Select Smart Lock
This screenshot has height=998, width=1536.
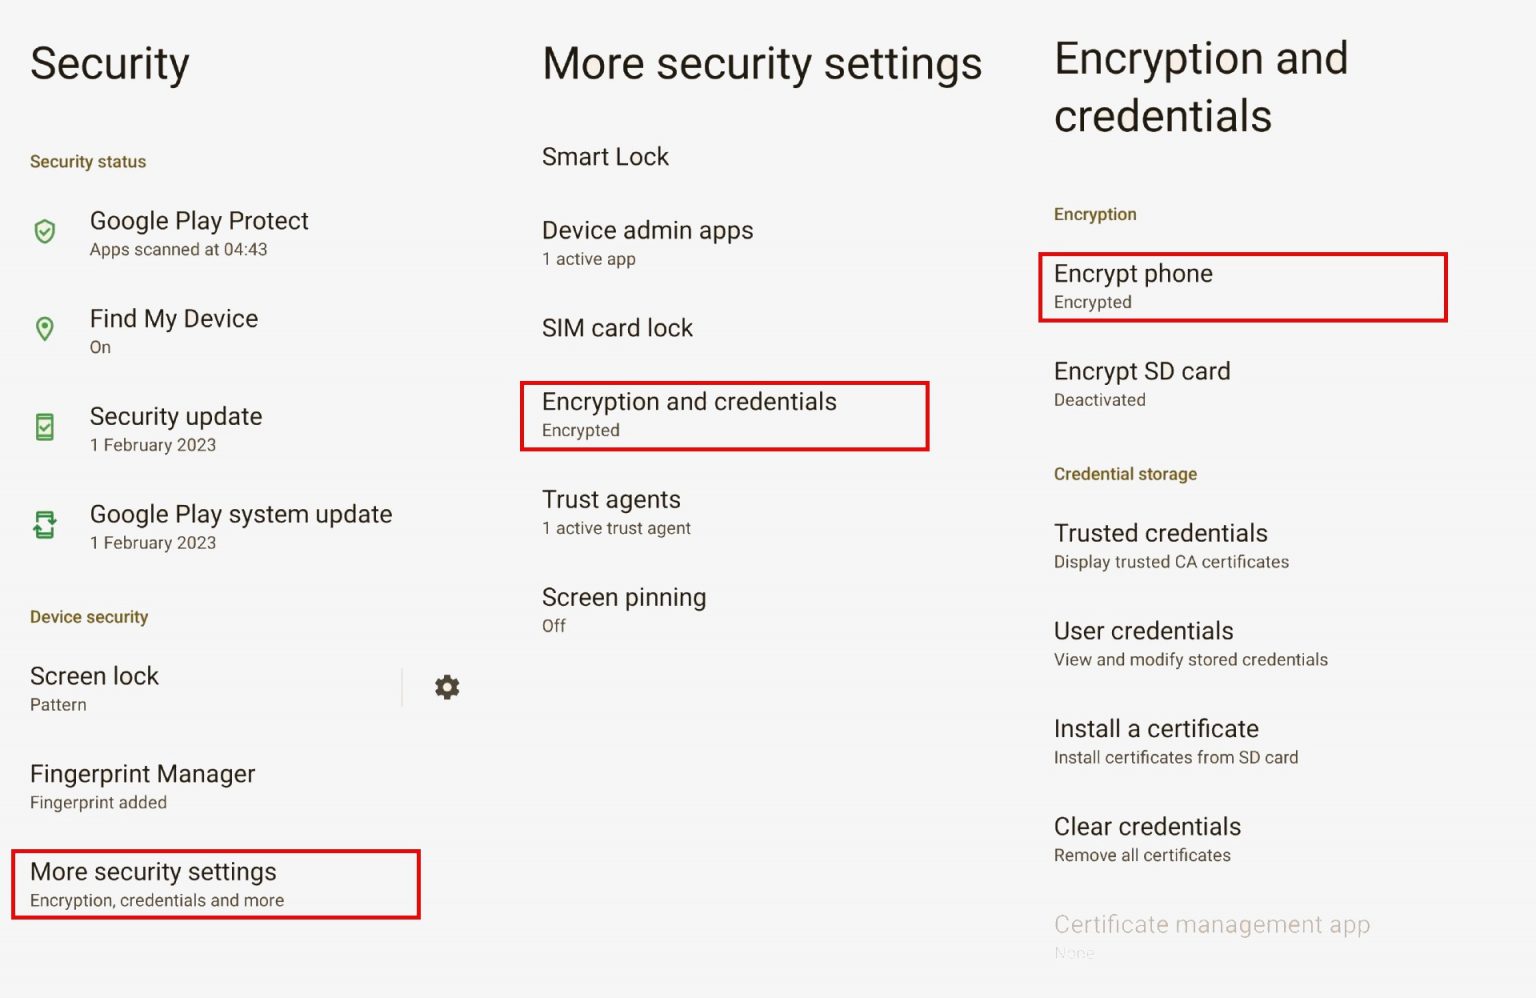(x=605, y=157)
